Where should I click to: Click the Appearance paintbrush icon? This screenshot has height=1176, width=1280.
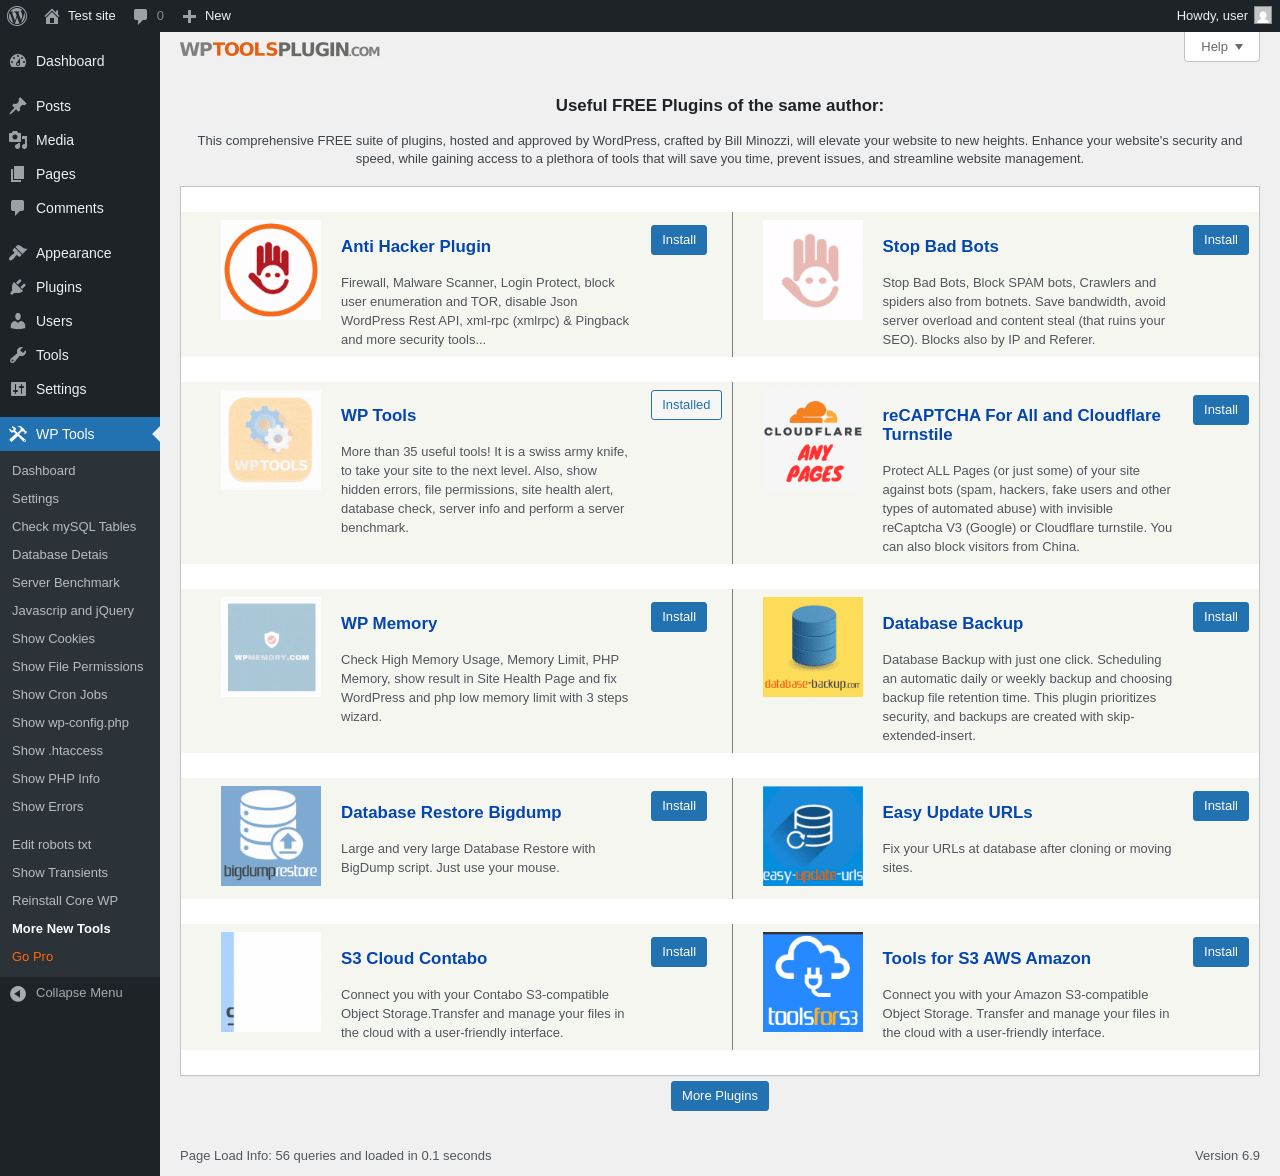click(18, 253)
